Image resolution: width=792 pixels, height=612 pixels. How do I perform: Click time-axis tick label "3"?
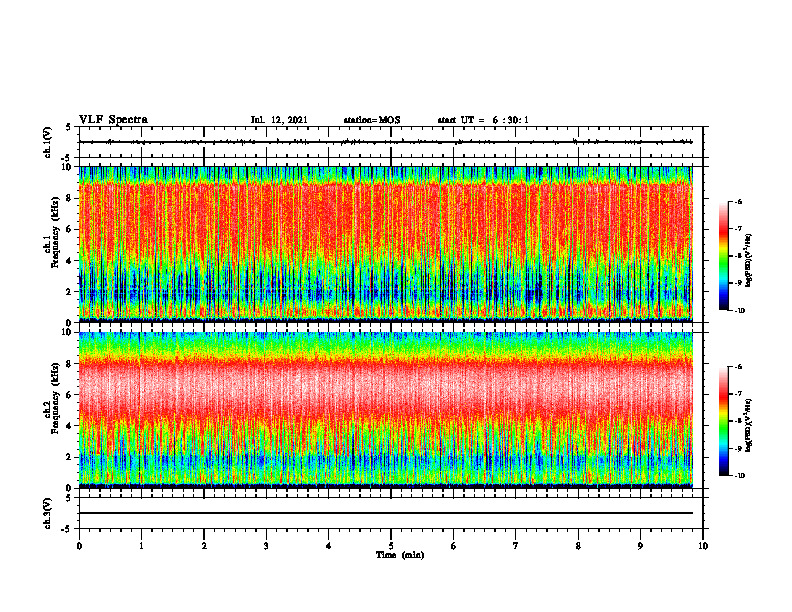pyautogui.click(x=266, y=546)
